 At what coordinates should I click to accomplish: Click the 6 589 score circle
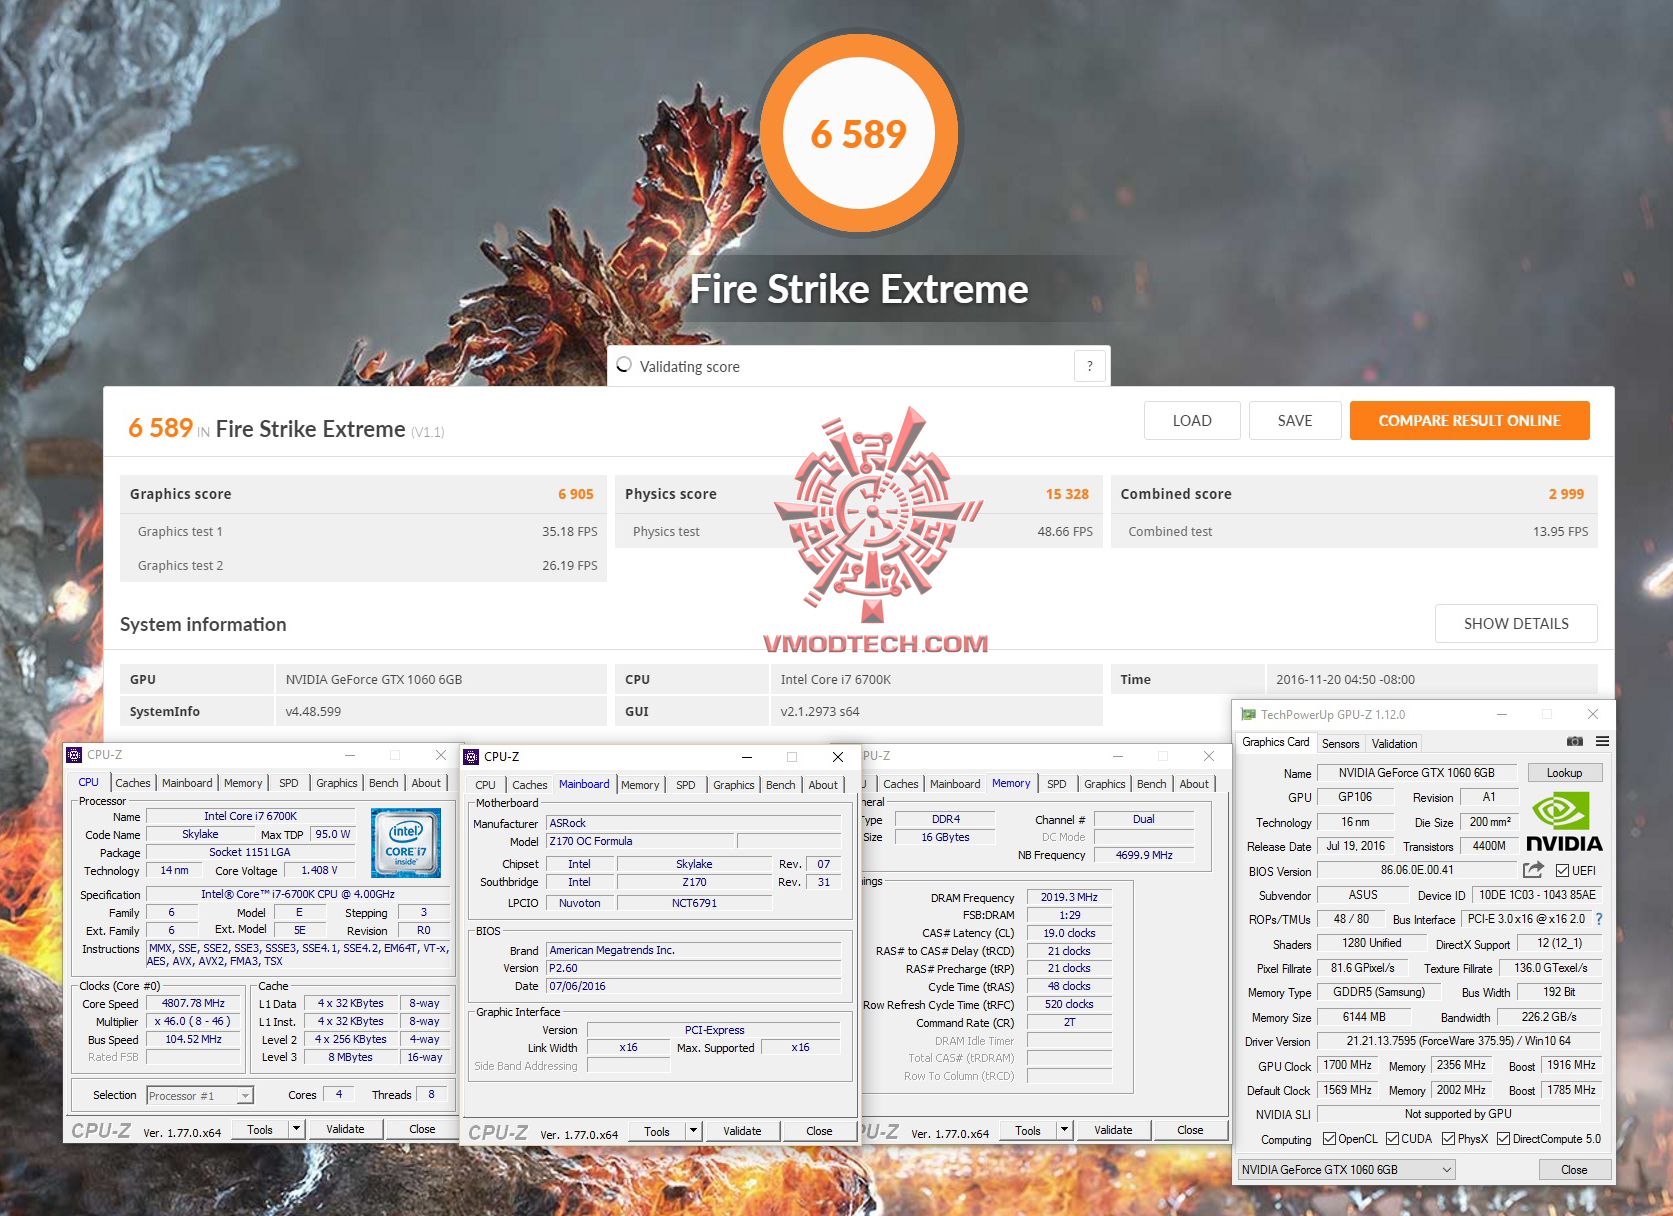(x=859, y=132)
